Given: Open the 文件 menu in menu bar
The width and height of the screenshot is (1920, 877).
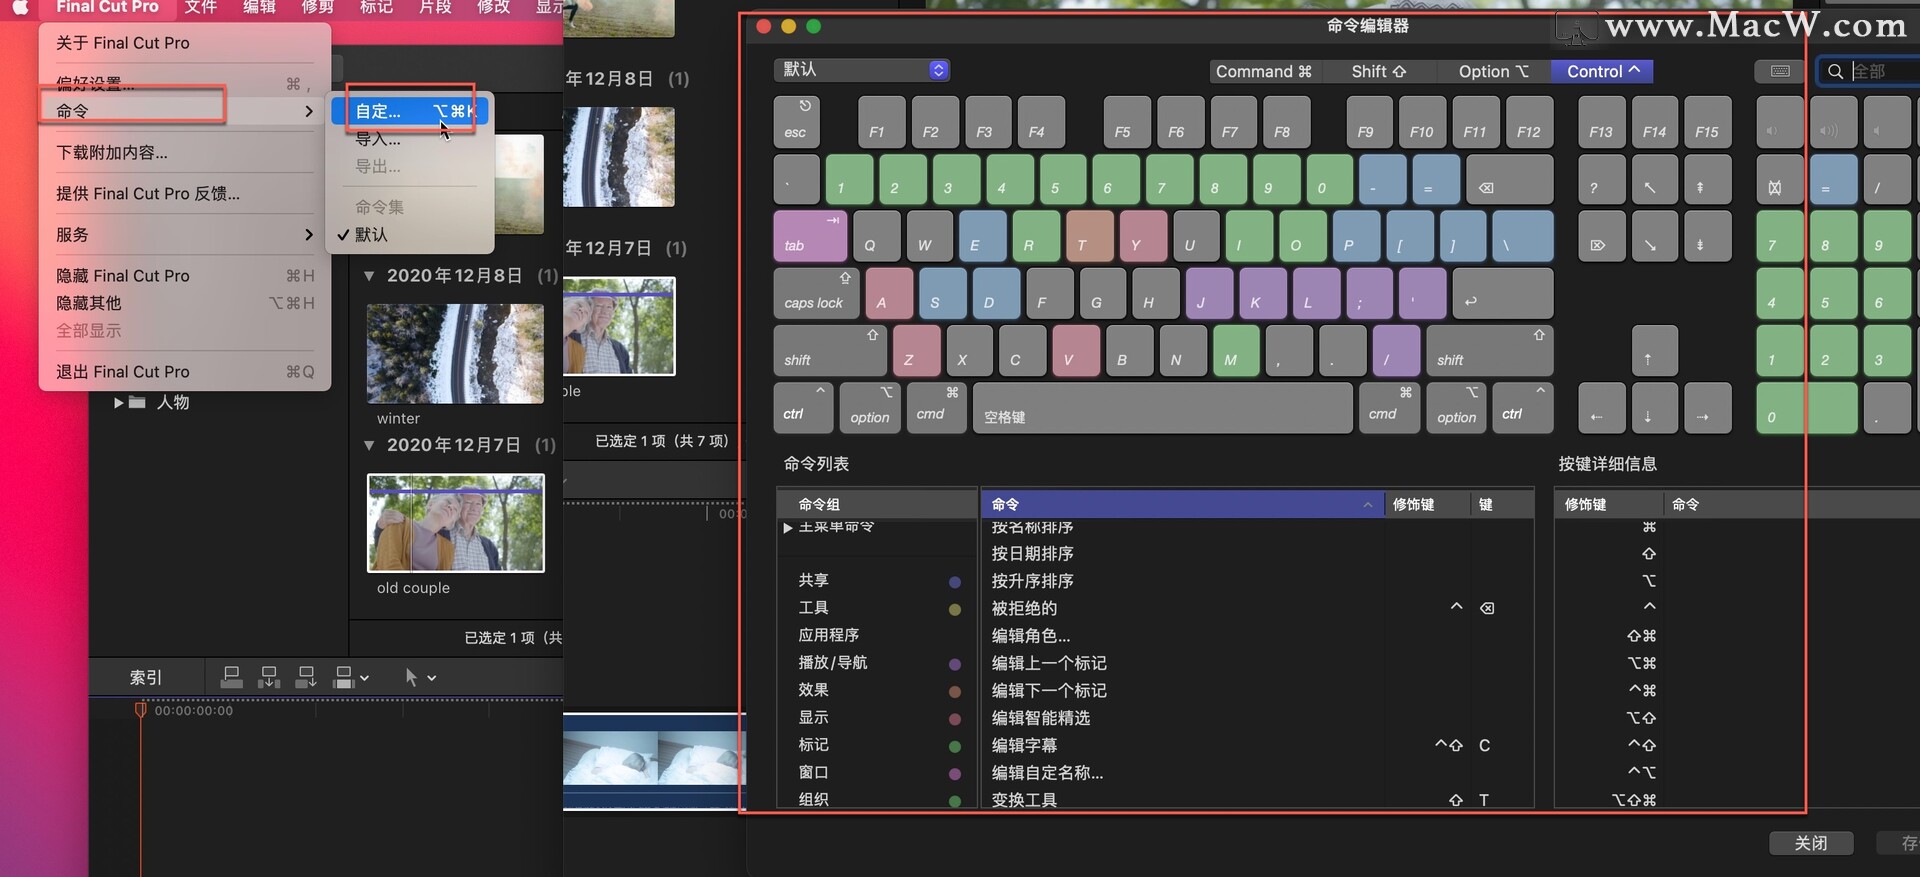Looking at the screenshot, I should [200, 7].
